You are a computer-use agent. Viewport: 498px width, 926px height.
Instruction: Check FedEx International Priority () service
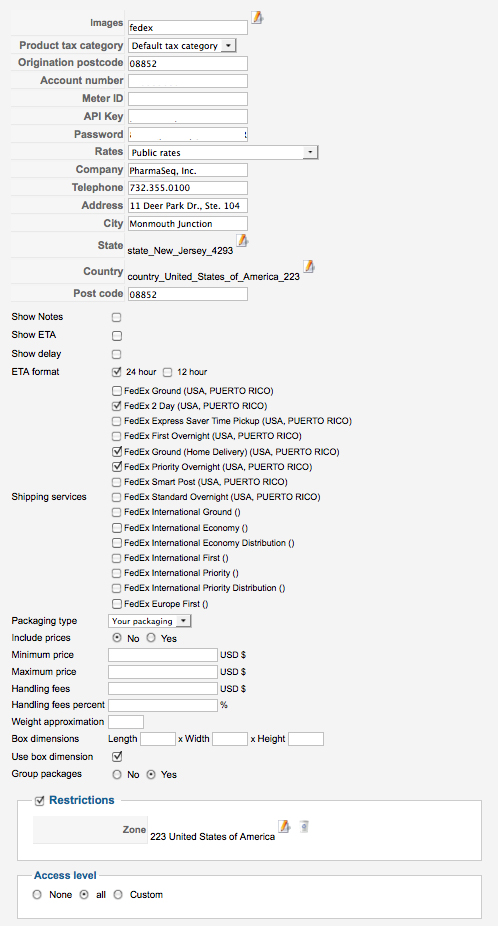(x=116, y=573)
